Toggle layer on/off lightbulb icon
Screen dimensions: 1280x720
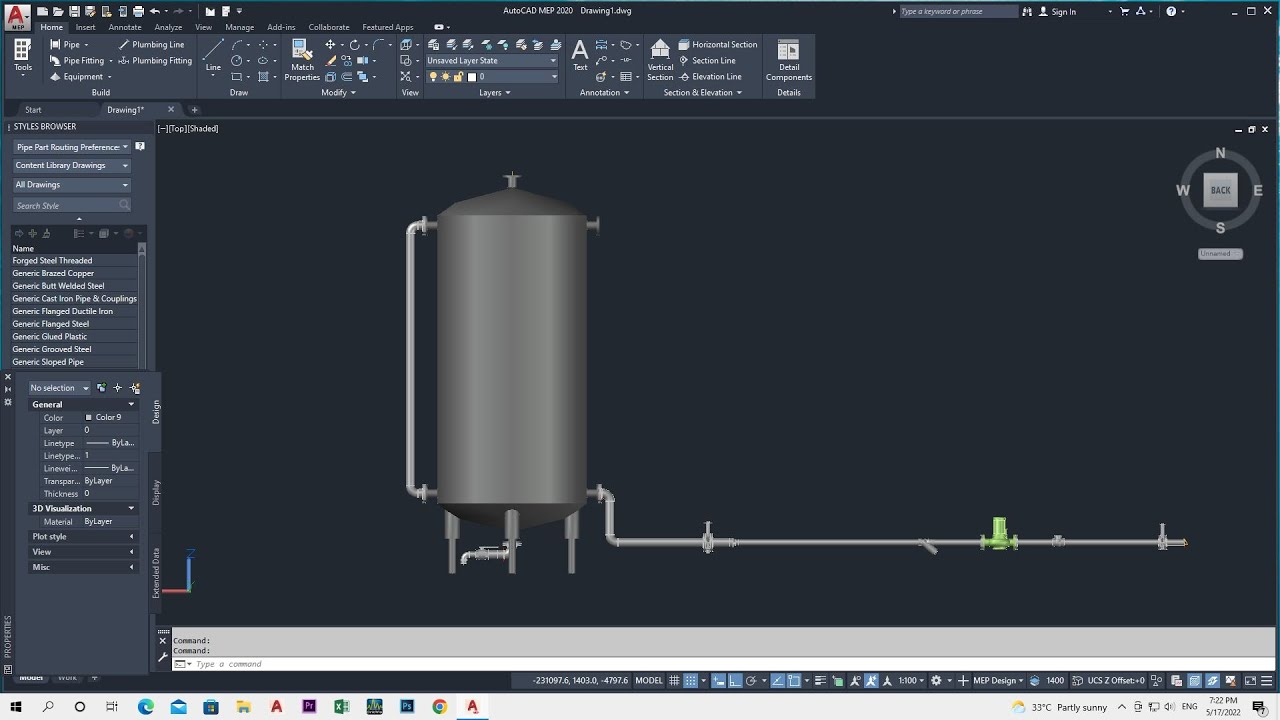click(433, 77)
